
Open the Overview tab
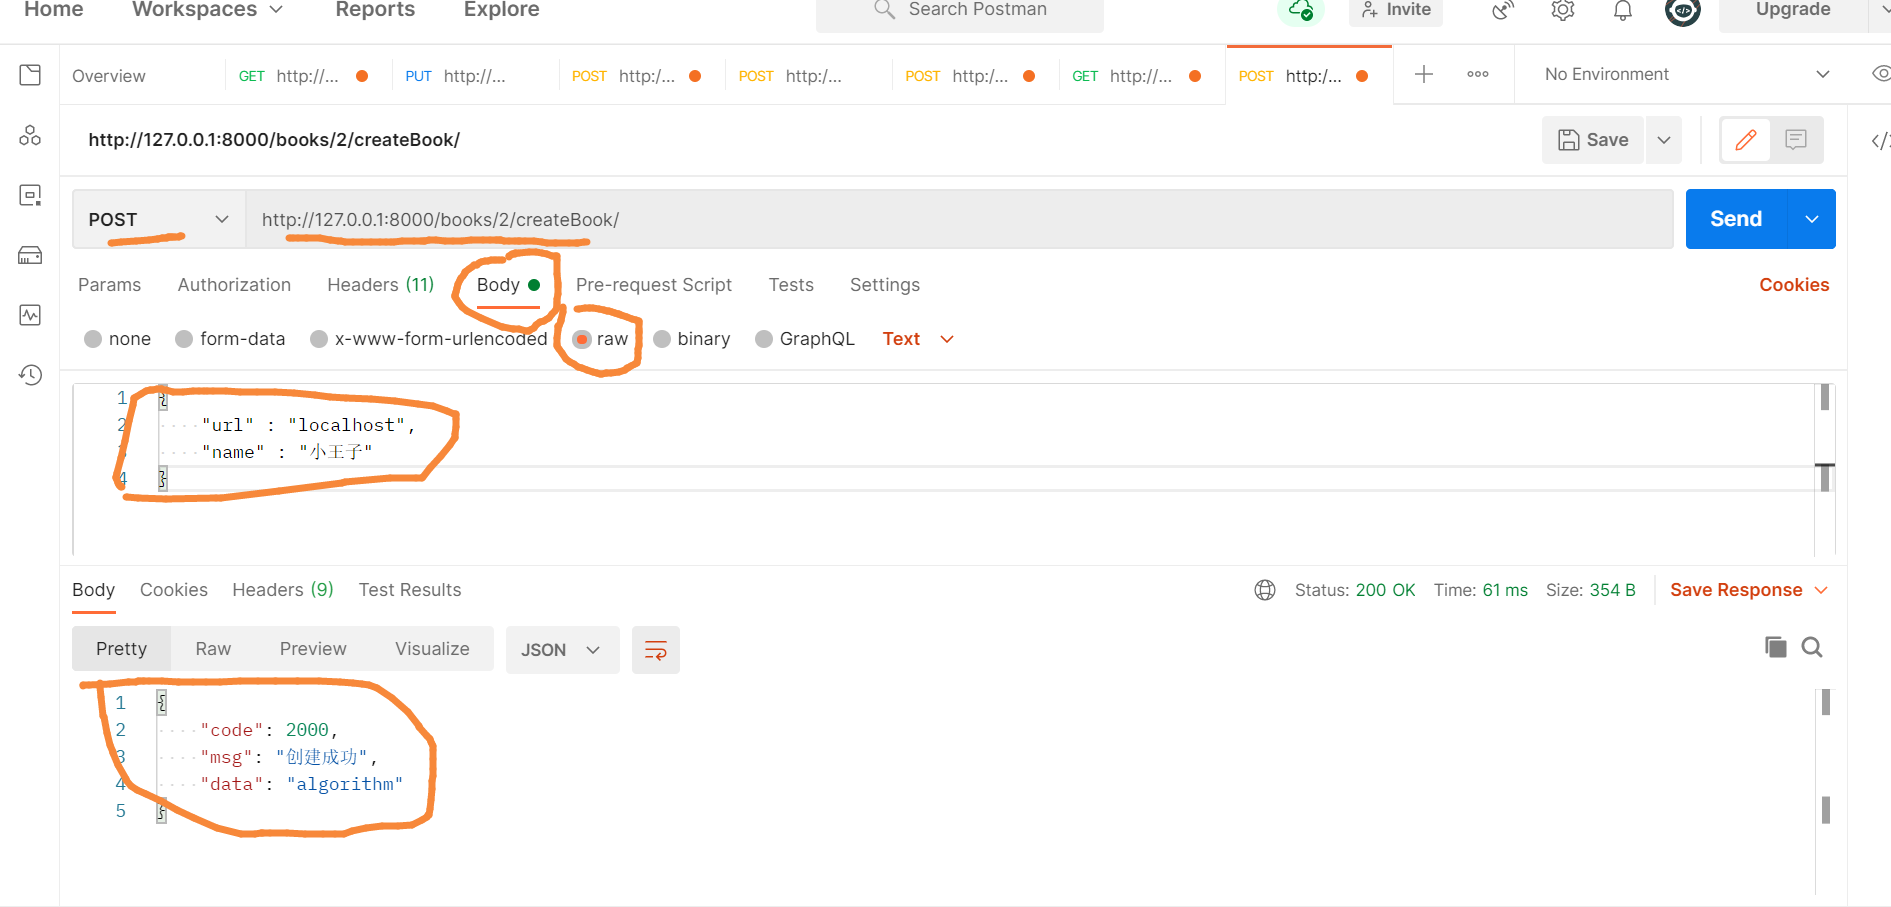point(109,76)
